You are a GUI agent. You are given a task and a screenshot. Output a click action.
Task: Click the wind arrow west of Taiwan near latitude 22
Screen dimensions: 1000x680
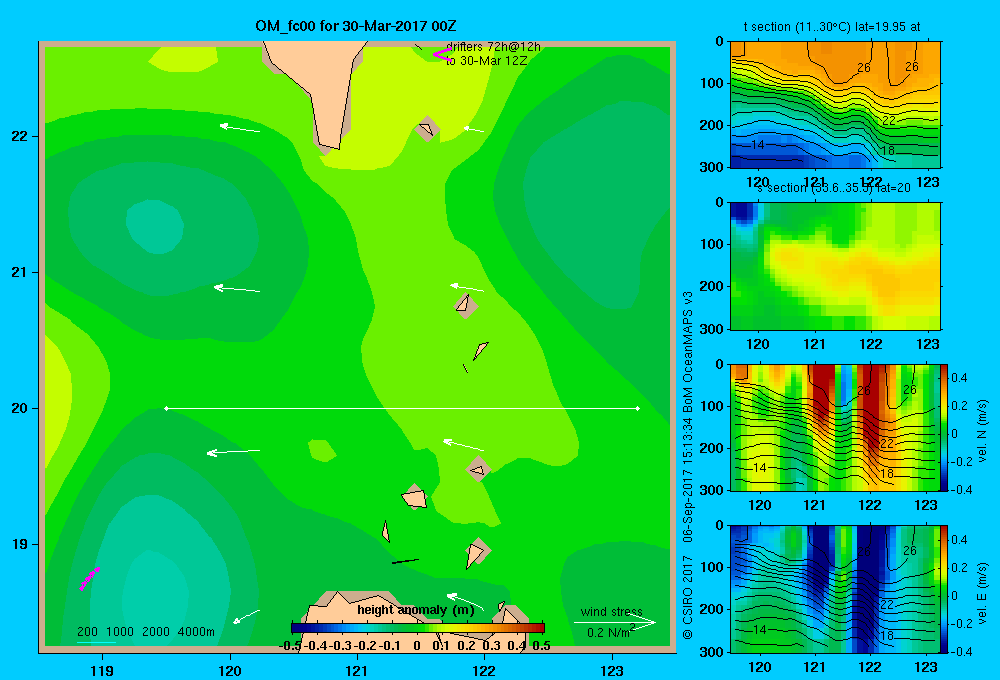[x=240, y=128]
